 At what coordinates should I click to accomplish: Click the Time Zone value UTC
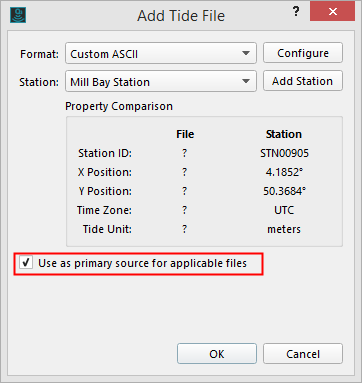pos(284,210)
